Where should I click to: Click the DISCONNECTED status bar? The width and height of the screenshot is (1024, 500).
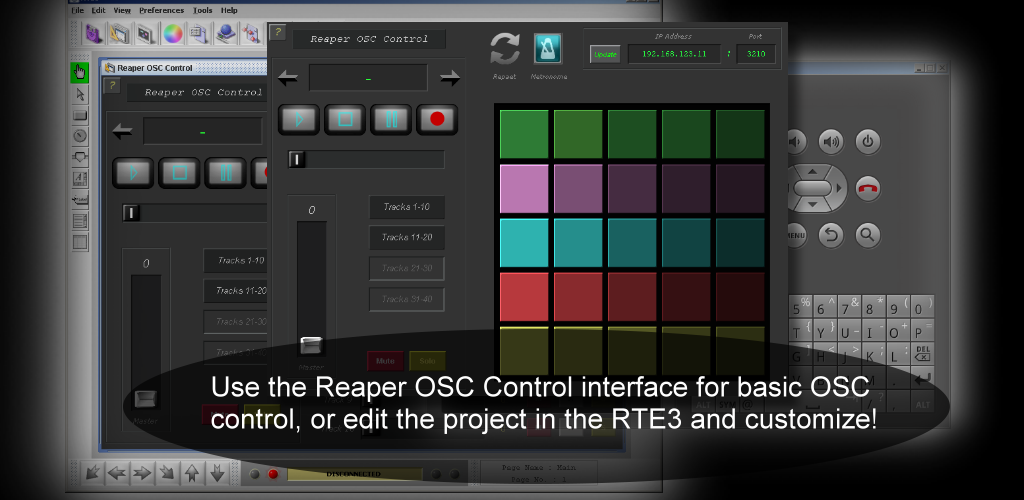point(355,474)
